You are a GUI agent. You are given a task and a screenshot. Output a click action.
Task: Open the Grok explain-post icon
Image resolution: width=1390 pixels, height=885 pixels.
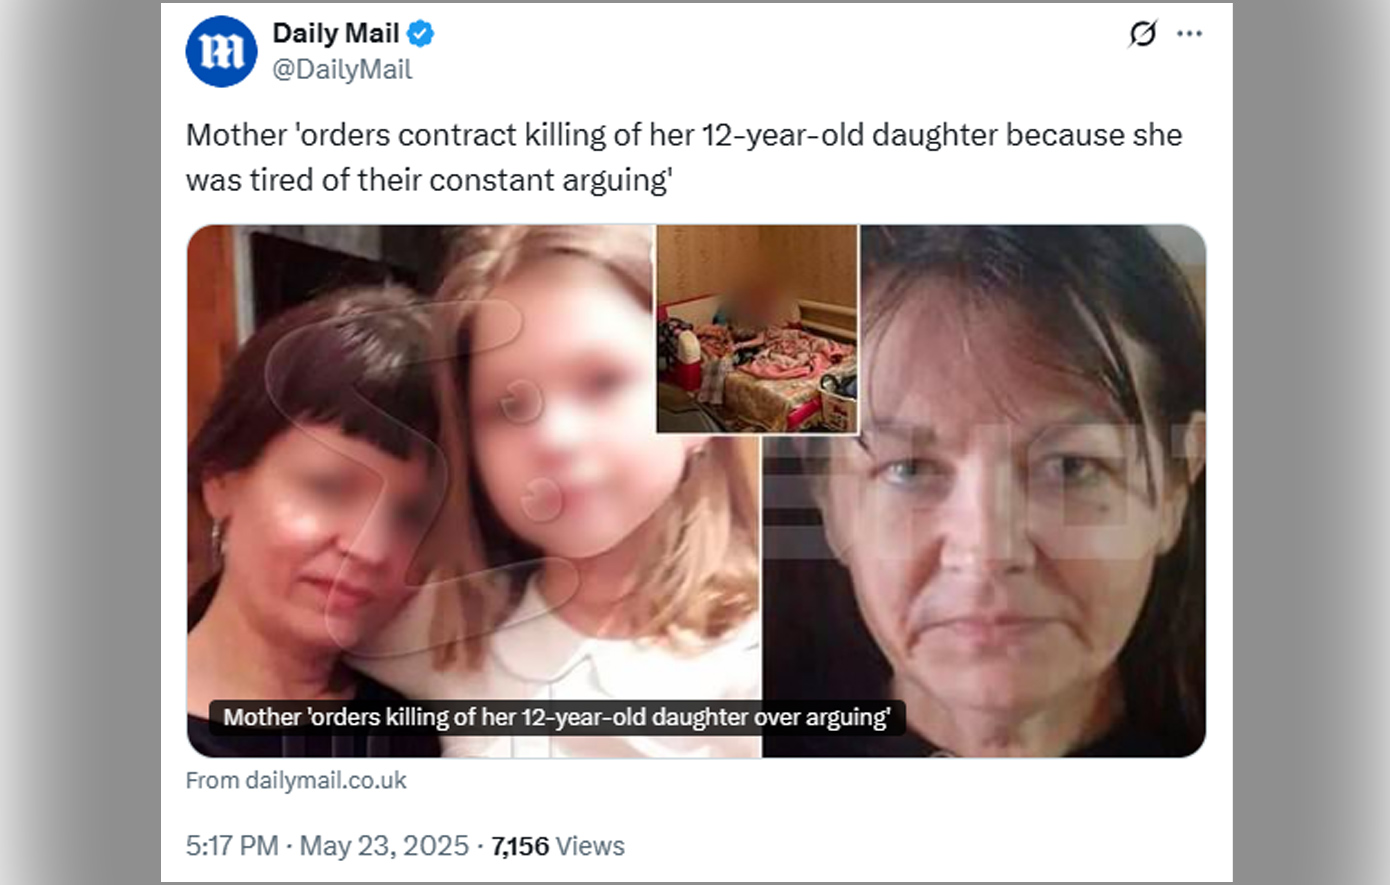coord(1142,34)
